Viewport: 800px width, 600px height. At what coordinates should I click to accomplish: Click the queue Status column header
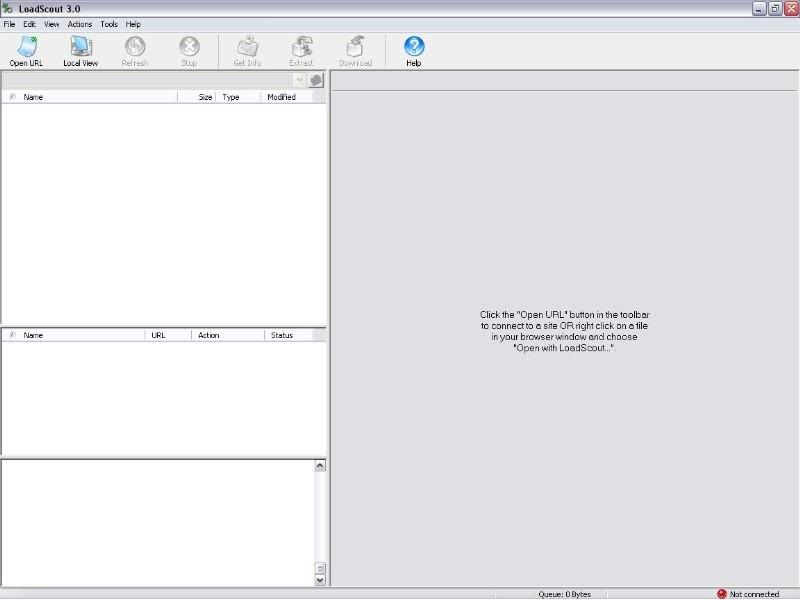[x=288, y=335]
